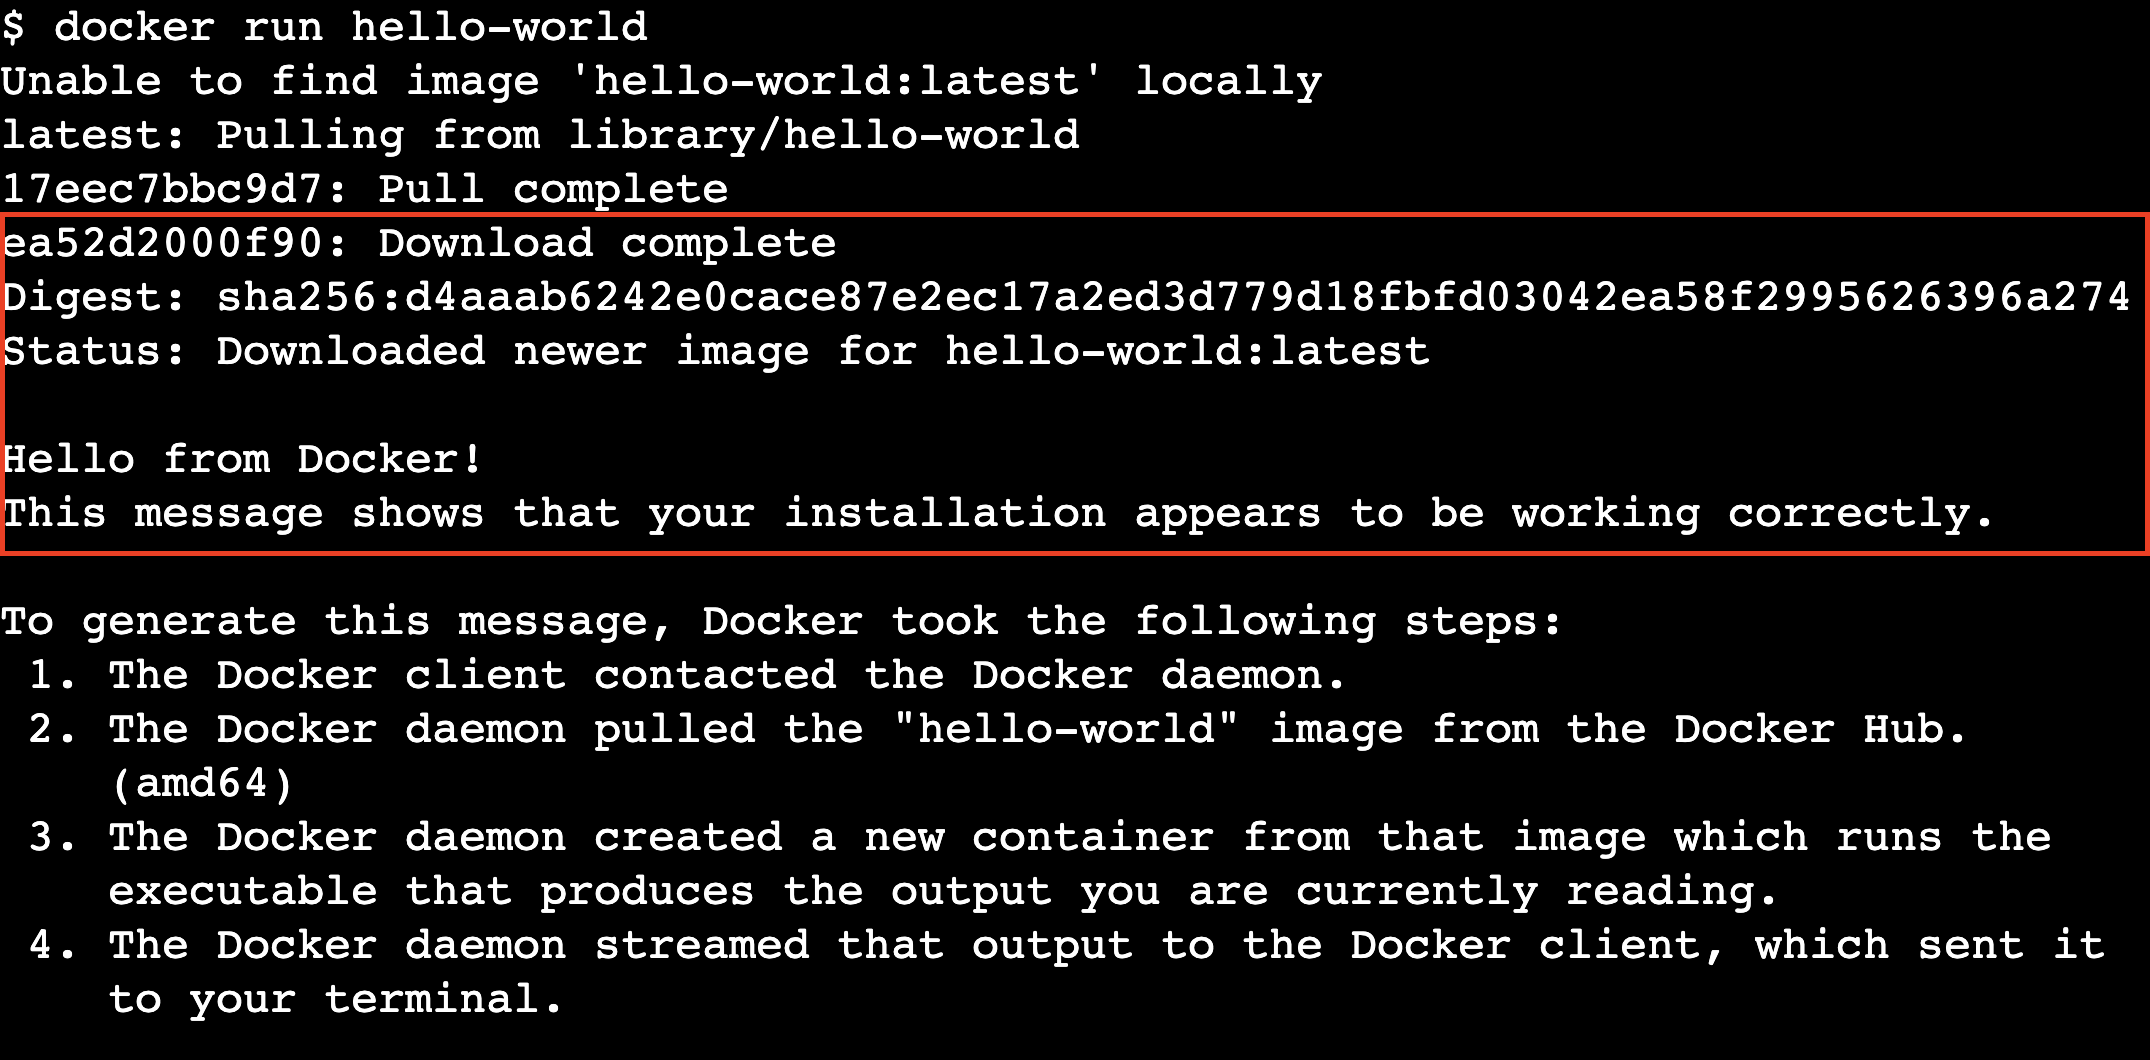This screenshot has width=2150, height=1060.
Task: Click the dollar sign shell prompt
Action: 13,27
